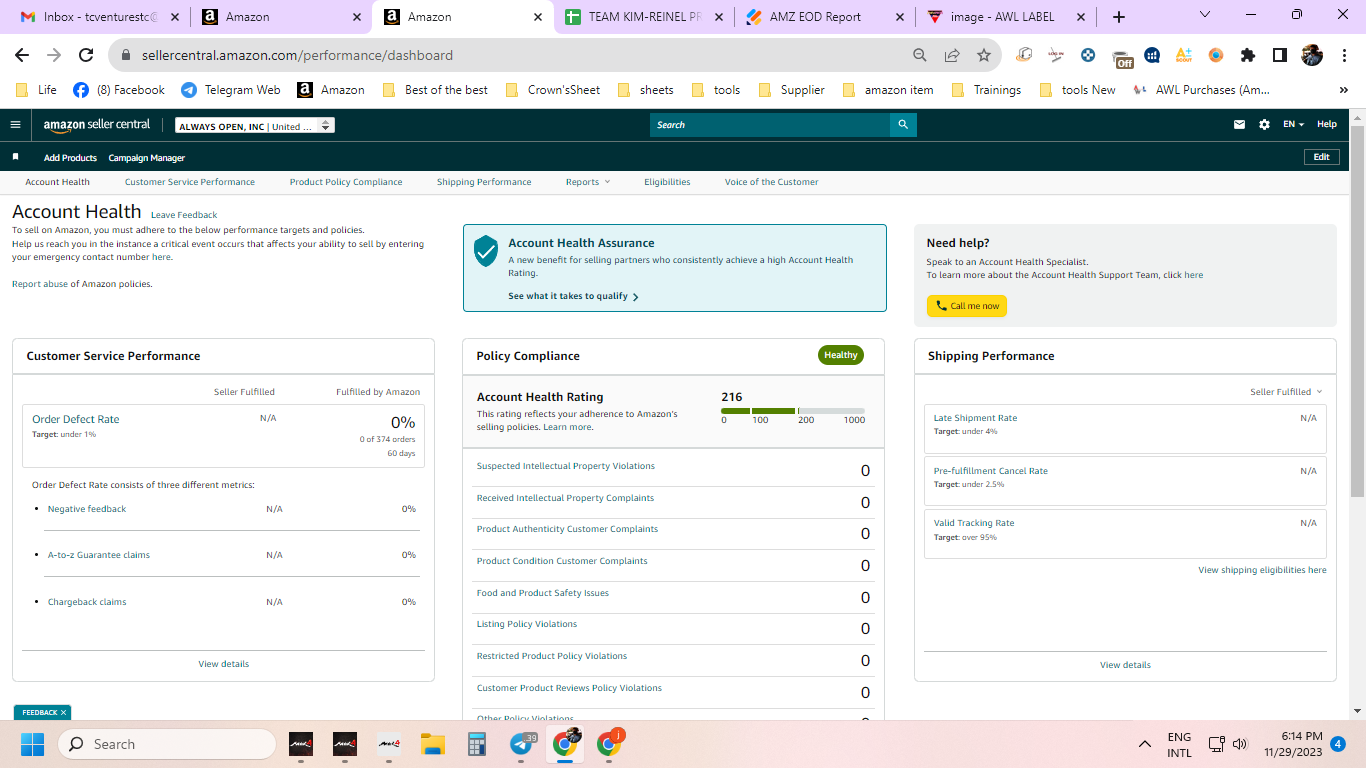Show more bookmarks with the double chevron

click(x=1344, y=90)
